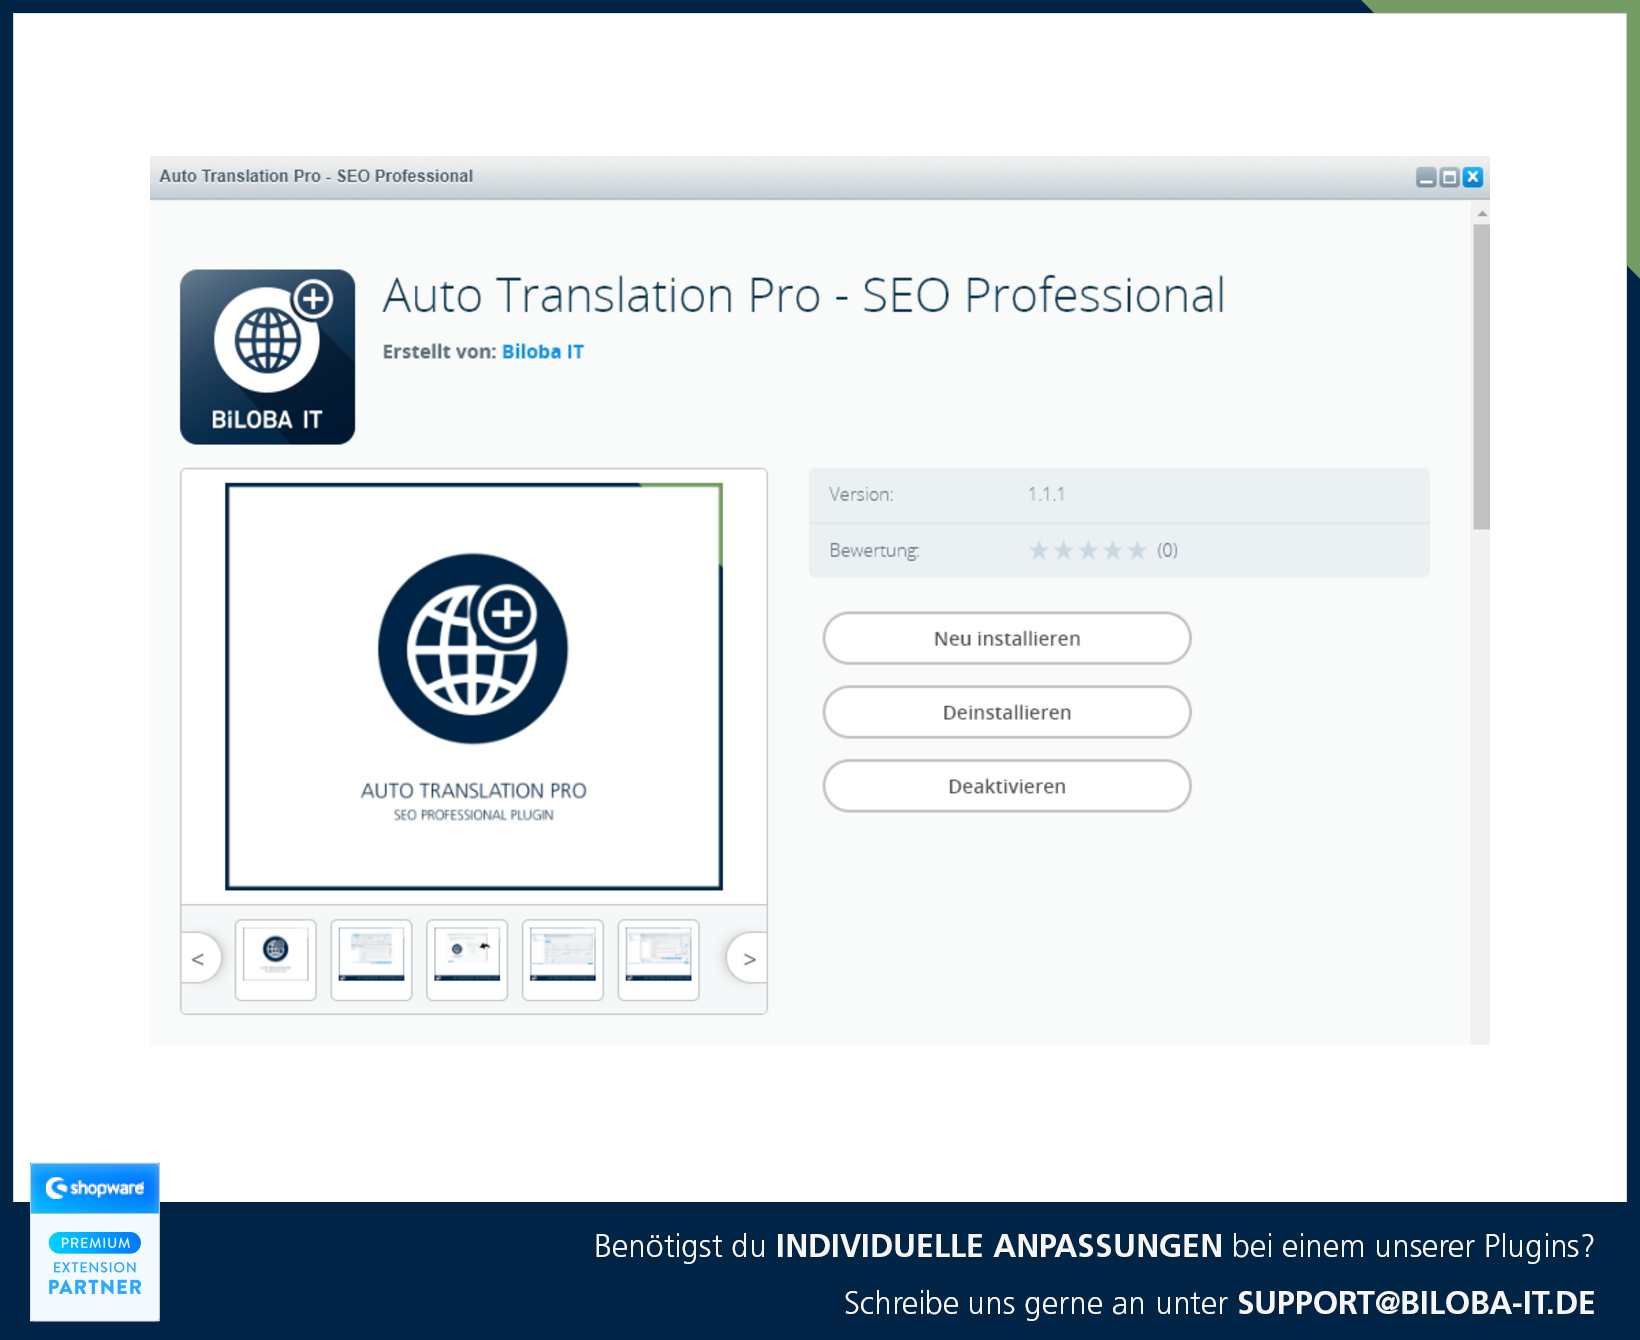Click the Version label

point(861,494)
